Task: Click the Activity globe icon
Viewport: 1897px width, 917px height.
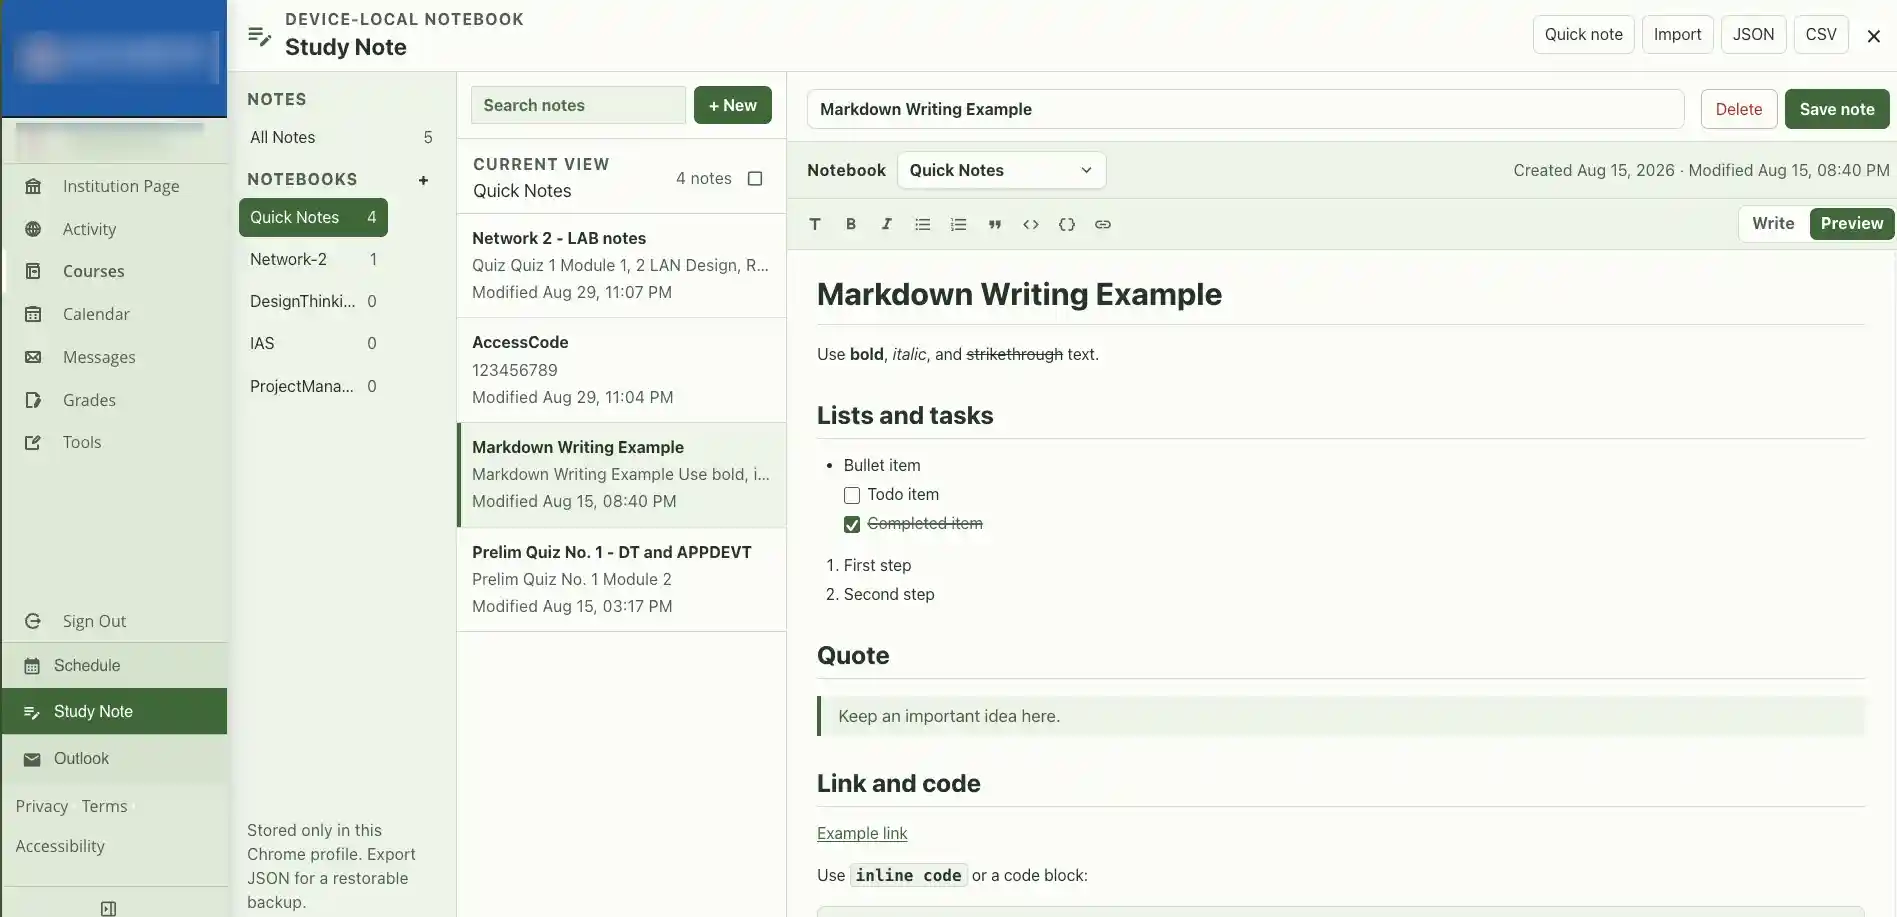Action: 33,229
